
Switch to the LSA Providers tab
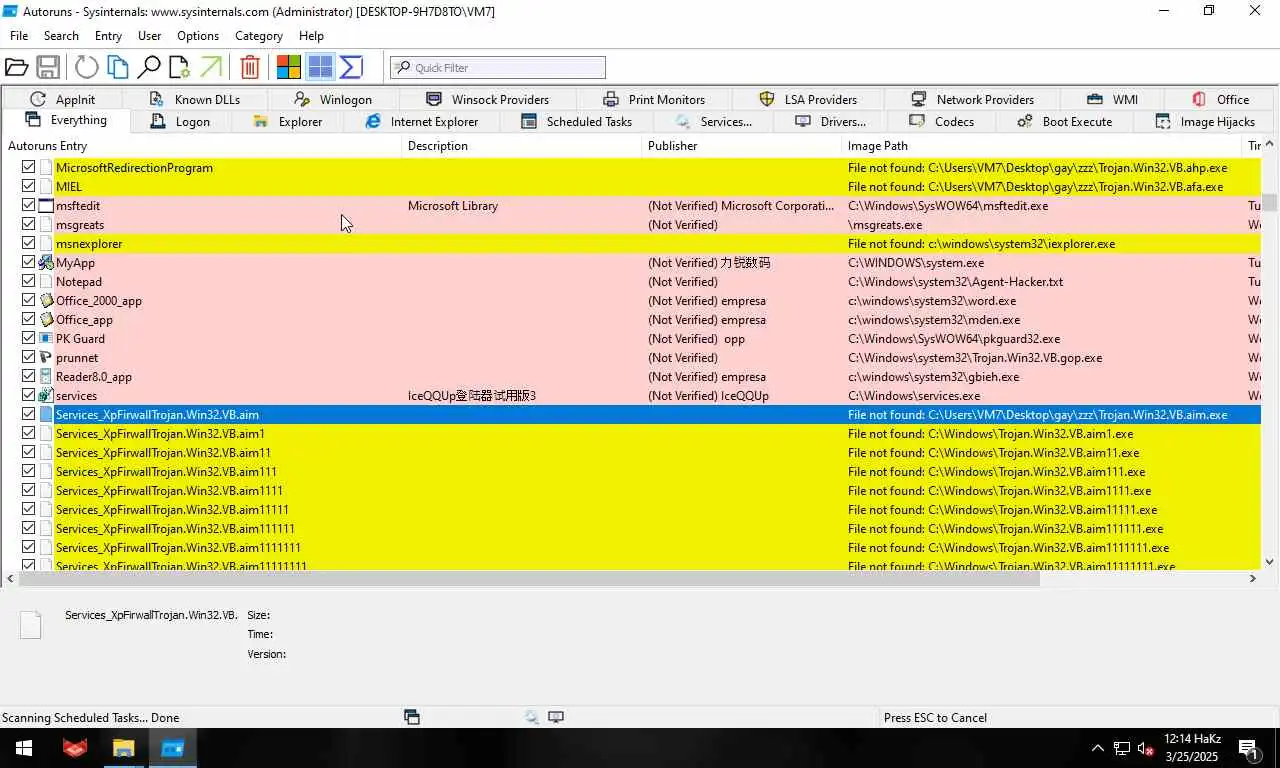pos(808,99)
